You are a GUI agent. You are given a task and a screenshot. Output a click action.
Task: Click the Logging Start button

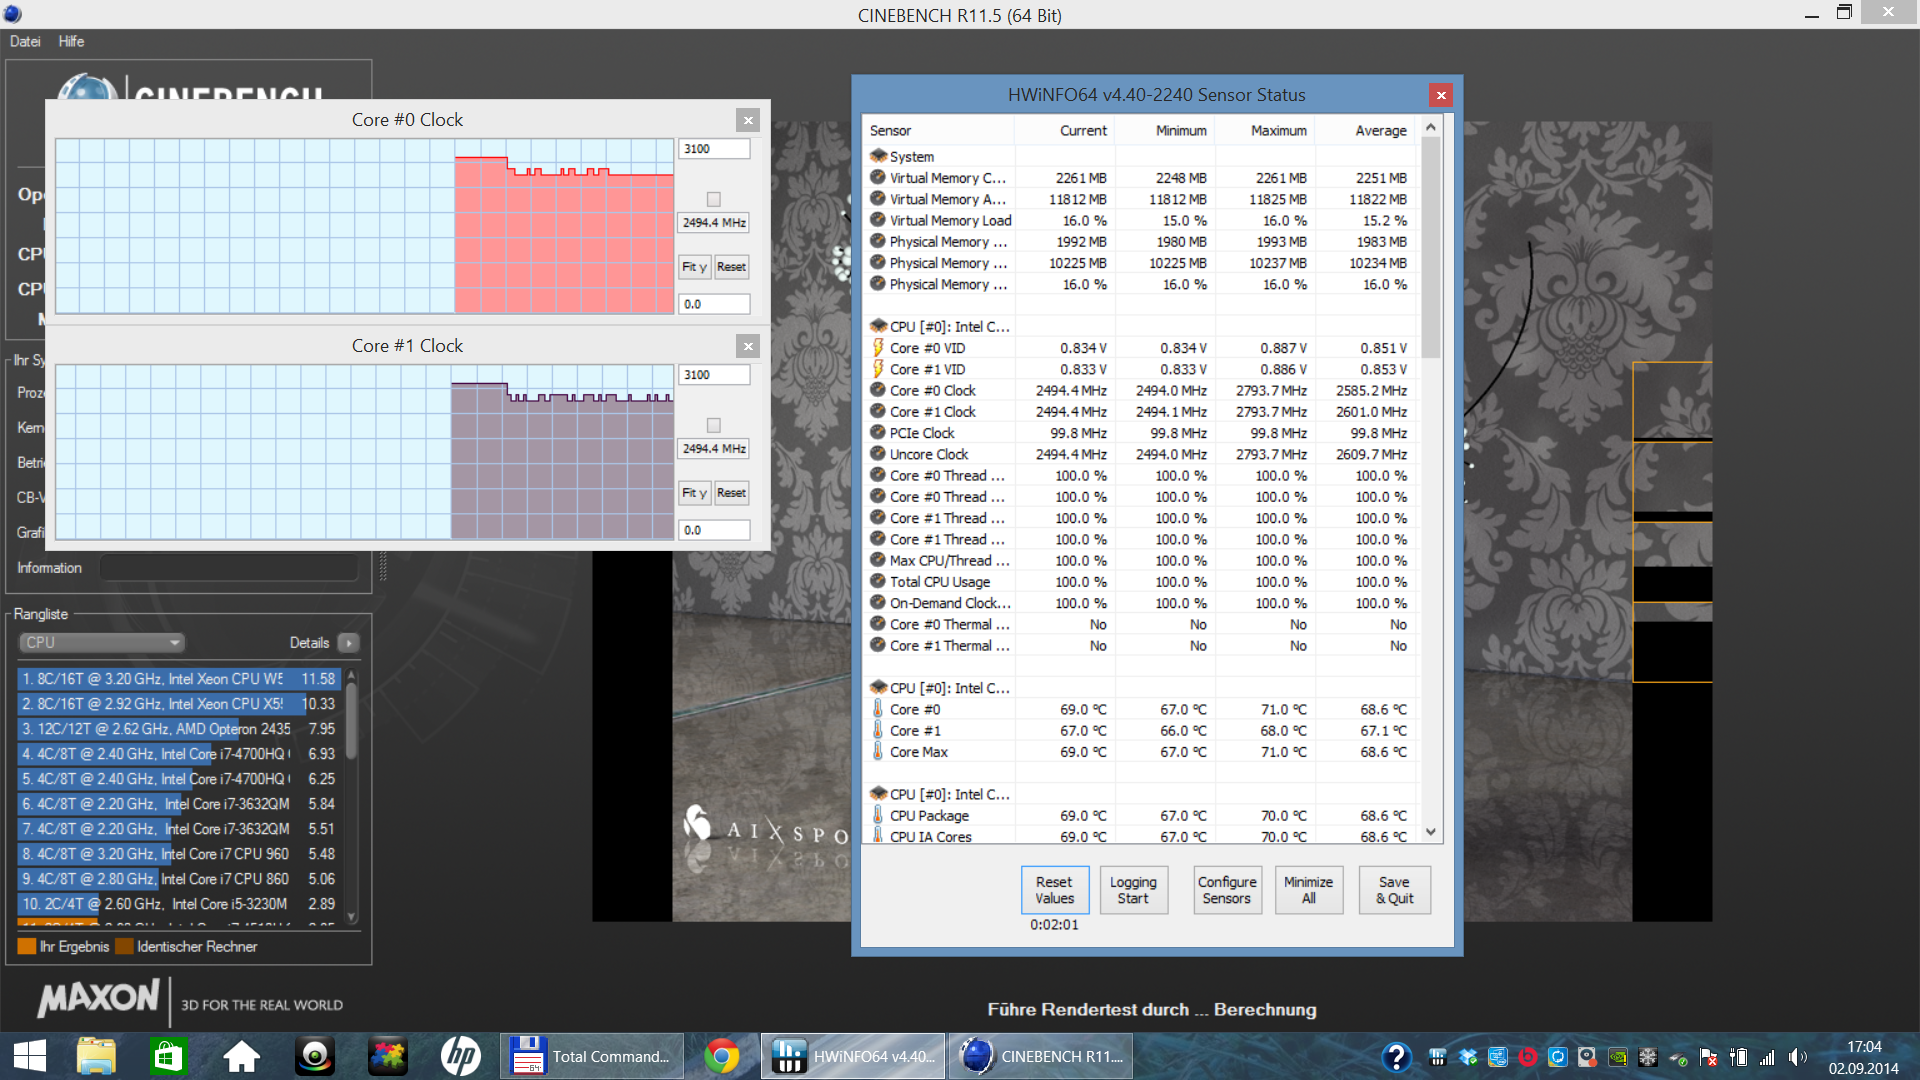1132,889
